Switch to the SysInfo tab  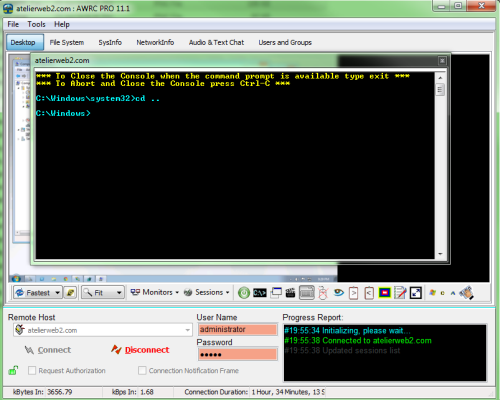[110, 42]
